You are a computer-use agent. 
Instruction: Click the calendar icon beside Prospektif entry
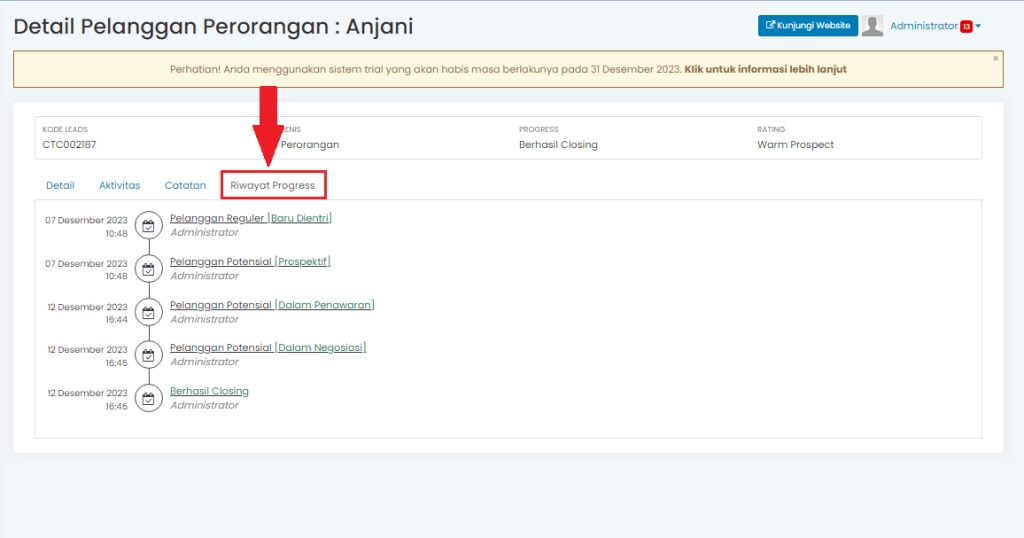coord(148,269)
